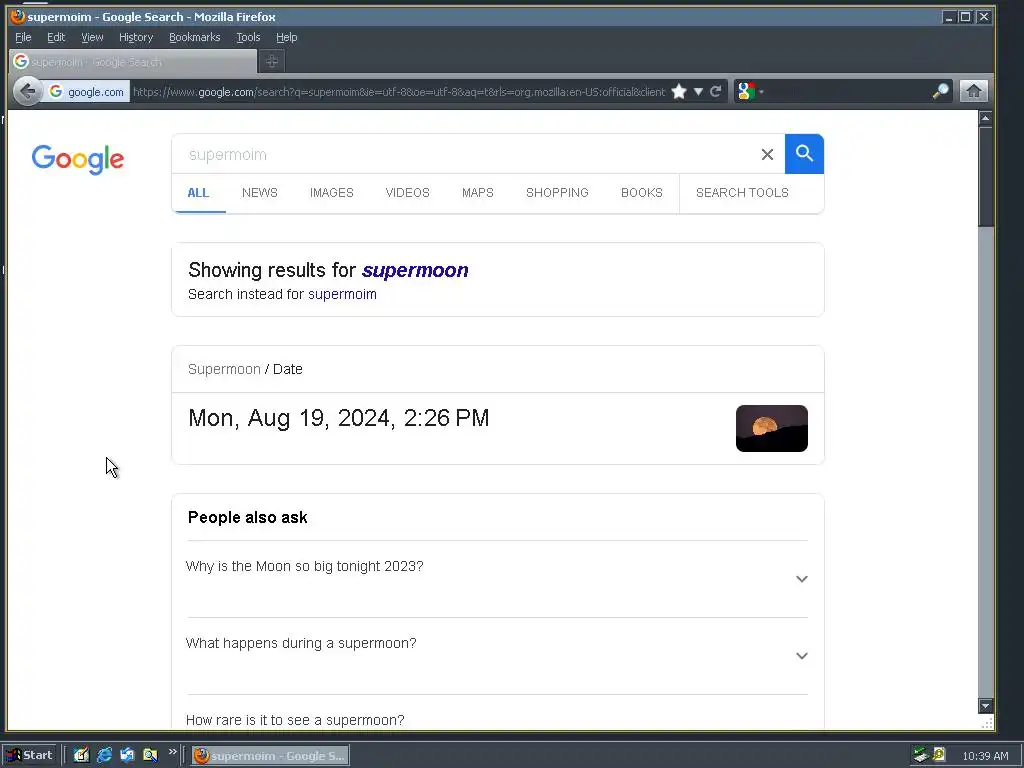Select the supermoim Google Search browser tab
This screenshot has height=768, width=1024.
(x=133, y=62)
